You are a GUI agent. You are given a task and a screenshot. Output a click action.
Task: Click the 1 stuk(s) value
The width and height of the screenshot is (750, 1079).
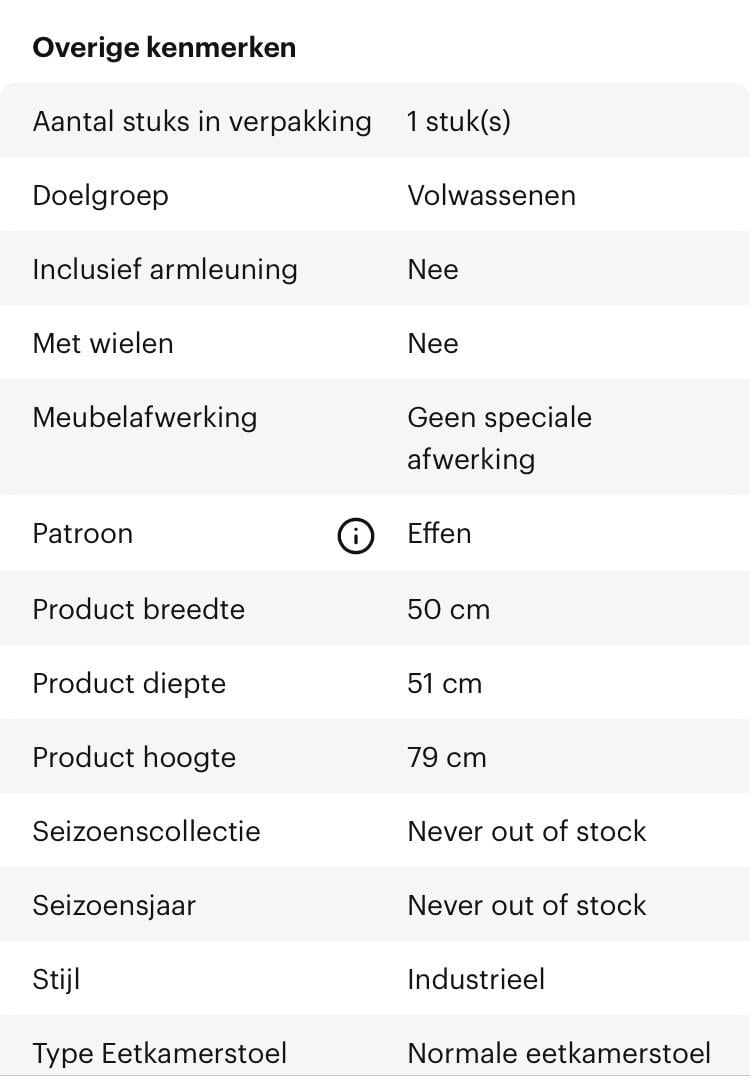pos(458,122)
